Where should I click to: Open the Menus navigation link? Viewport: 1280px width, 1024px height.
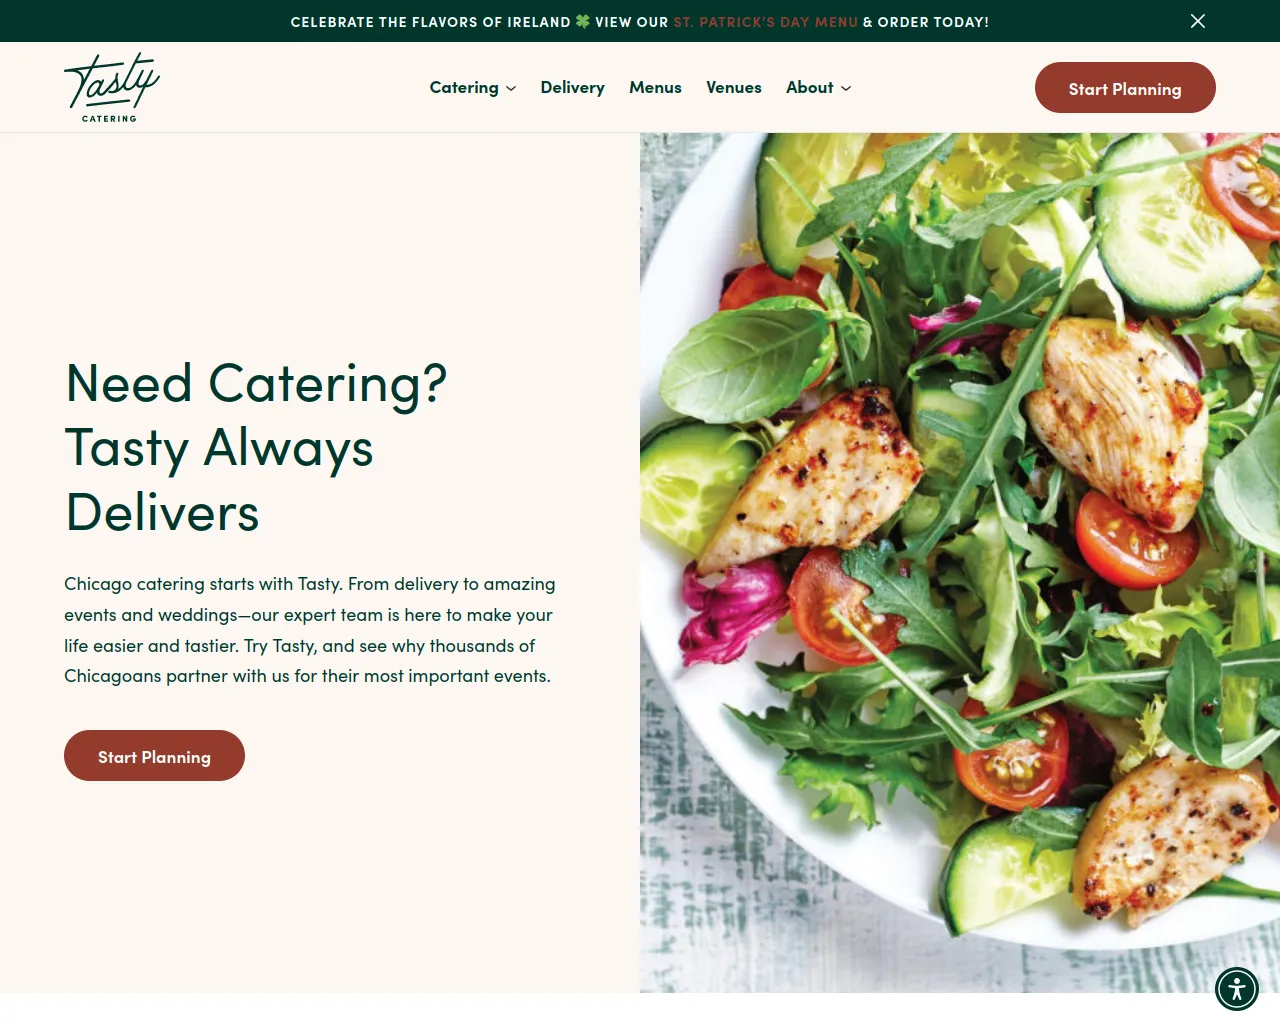655,87
